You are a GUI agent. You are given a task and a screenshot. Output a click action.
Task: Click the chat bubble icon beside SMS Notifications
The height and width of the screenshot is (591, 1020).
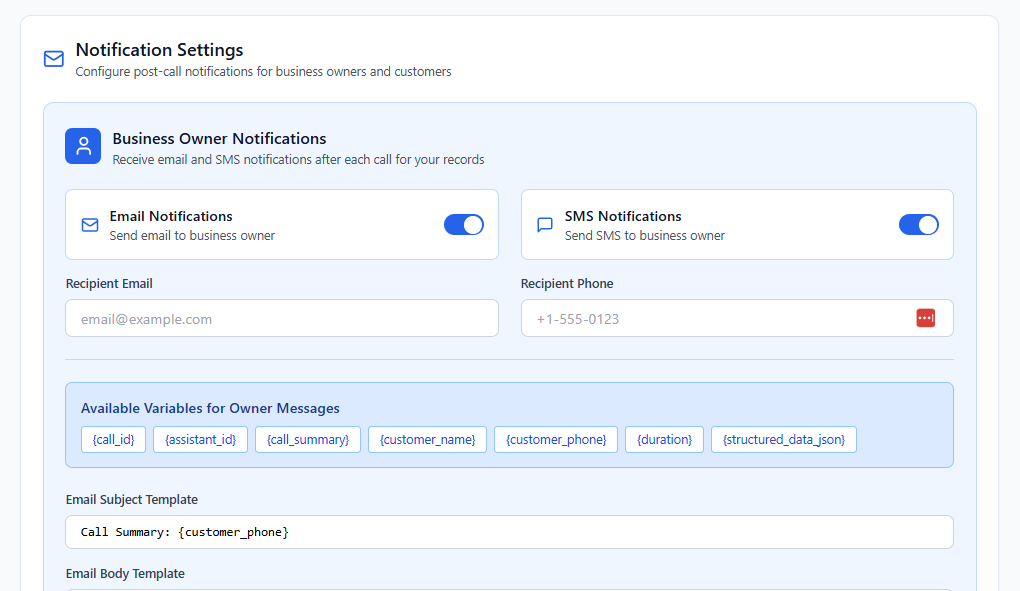[x=544, y=225]
